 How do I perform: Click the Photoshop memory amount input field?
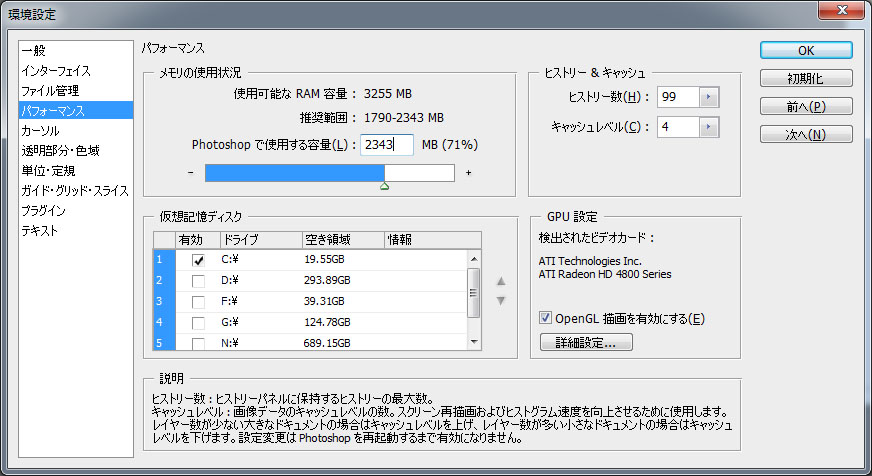(x=386, y=145)
